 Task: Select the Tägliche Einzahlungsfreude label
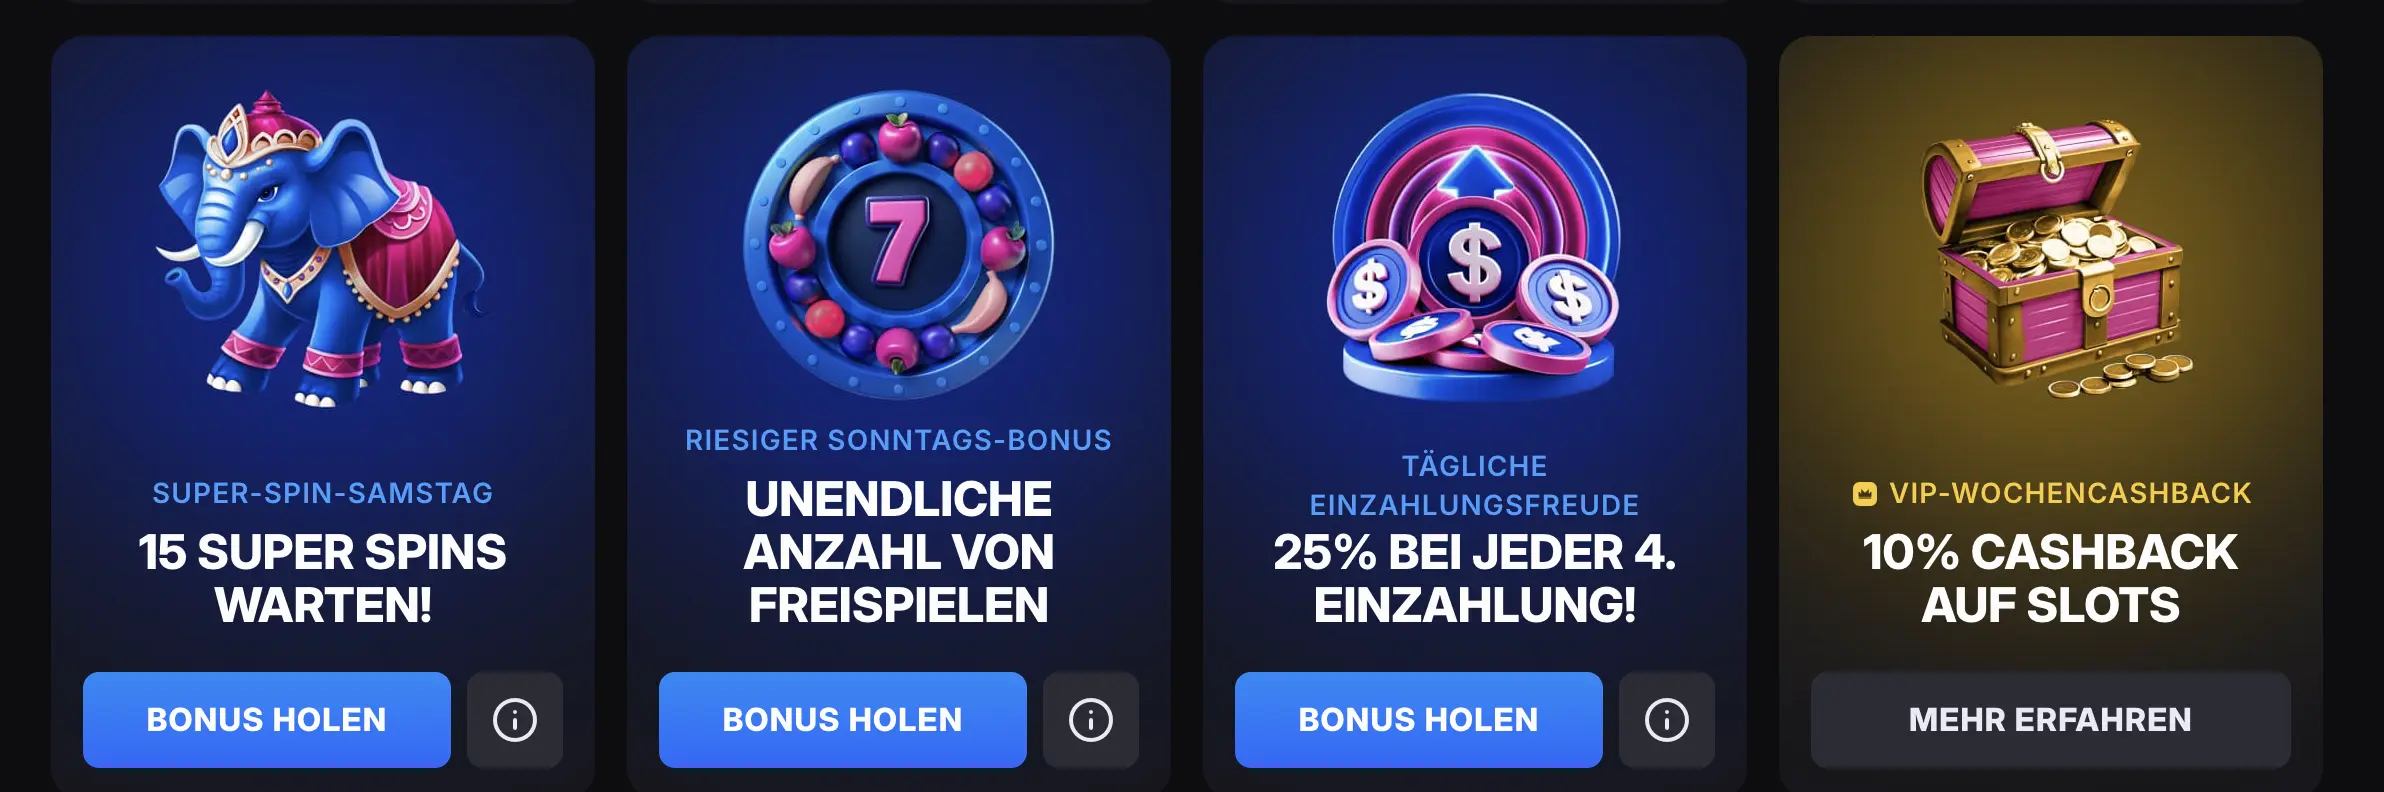click(x=1474, y=485)
